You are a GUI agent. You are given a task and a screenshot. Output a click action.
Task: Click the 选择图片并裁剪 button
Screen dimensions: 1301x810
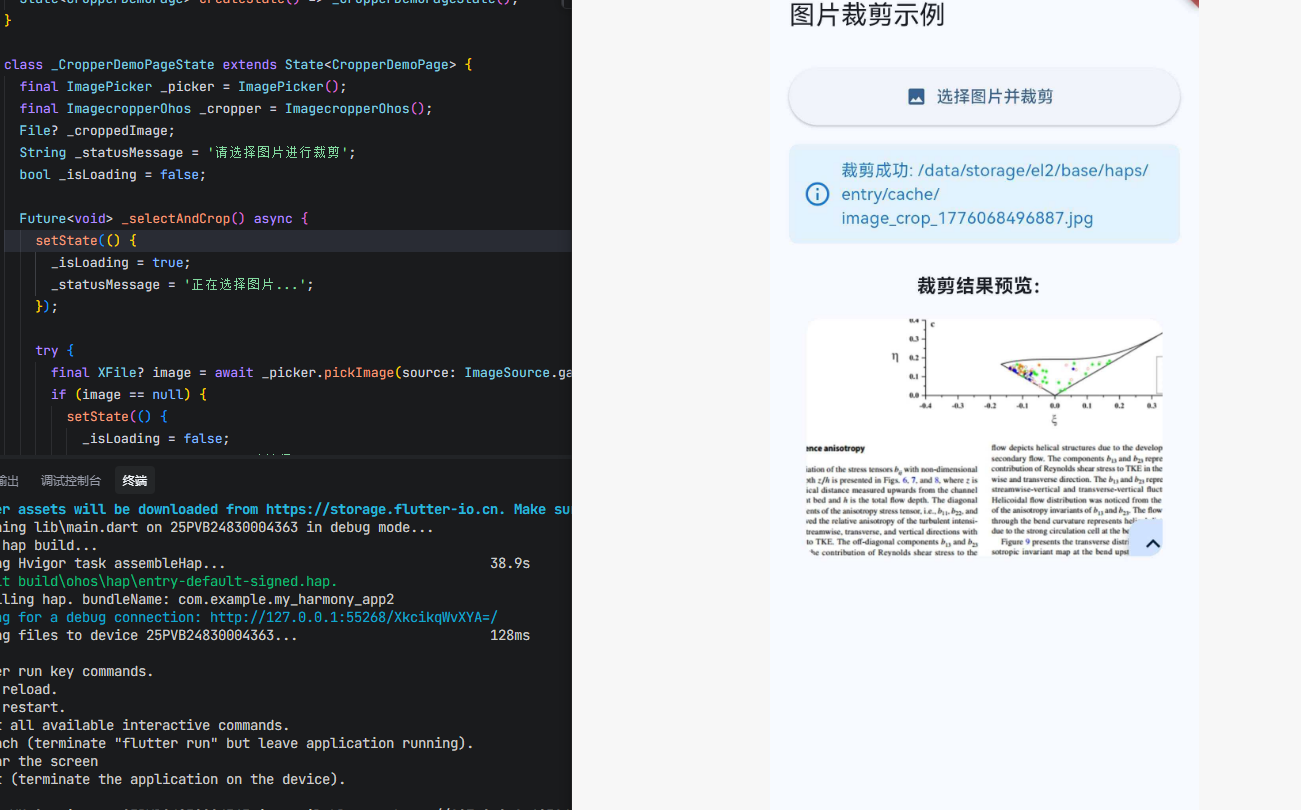point(984,97)
